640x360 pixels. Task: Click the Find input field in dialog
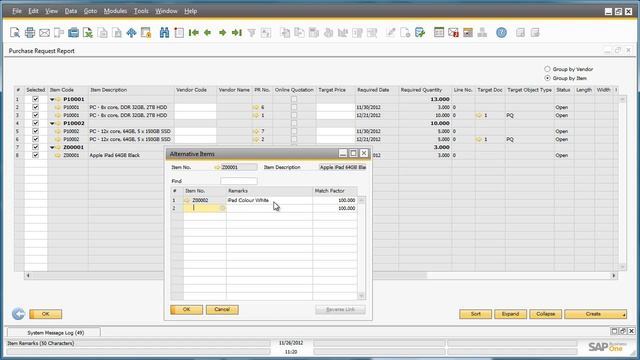click(239, 181)
